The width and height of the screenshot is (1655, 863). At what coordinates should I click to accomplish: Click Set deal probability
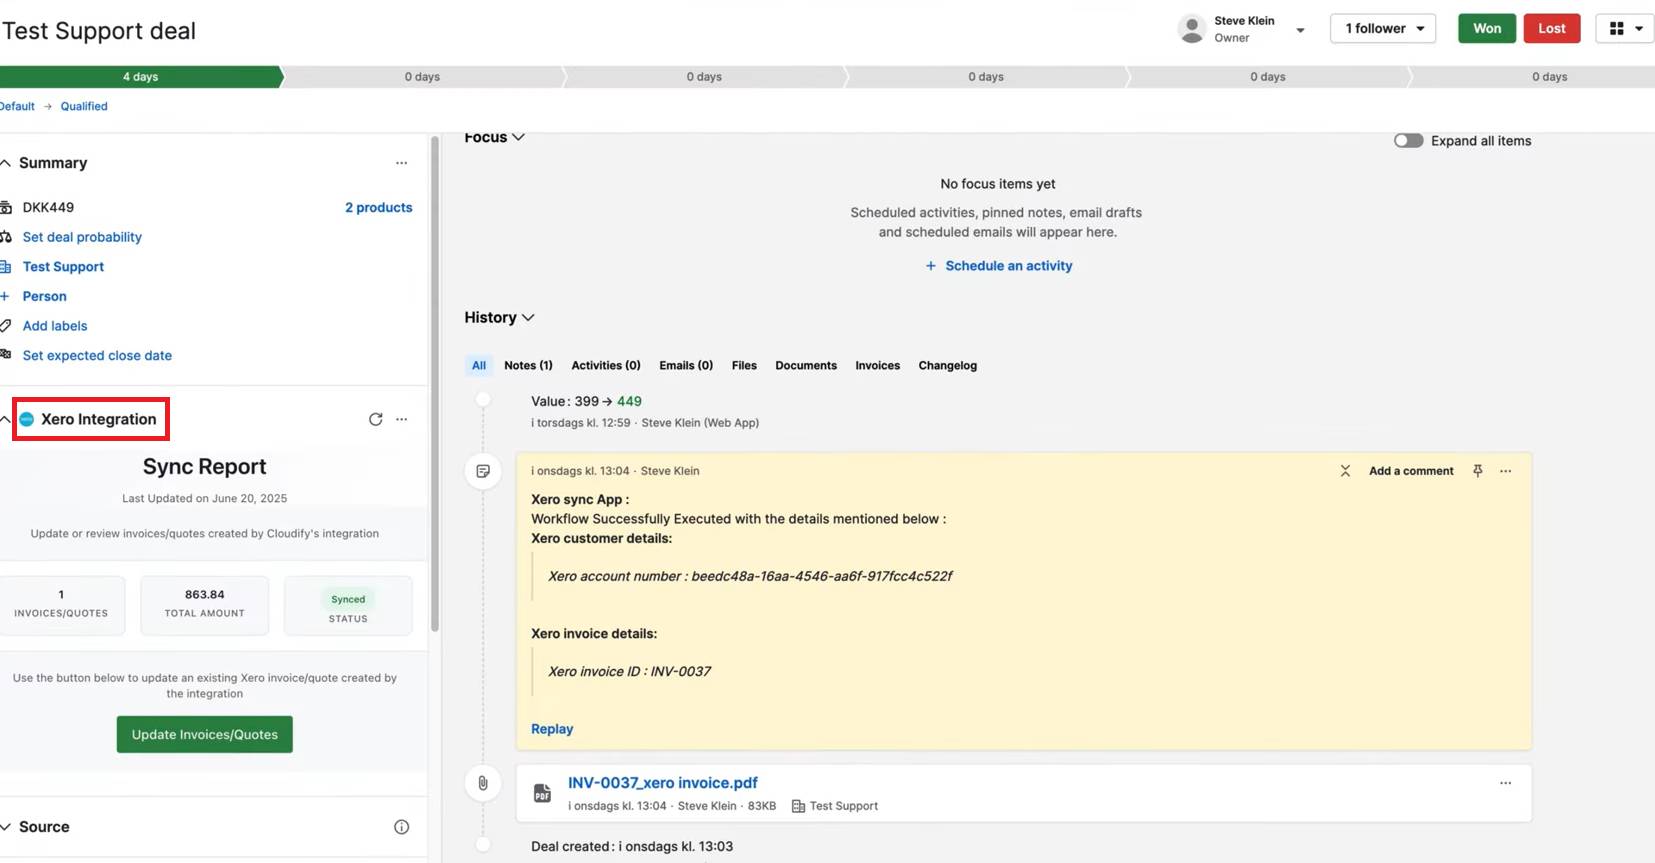(x=82, y=237)
